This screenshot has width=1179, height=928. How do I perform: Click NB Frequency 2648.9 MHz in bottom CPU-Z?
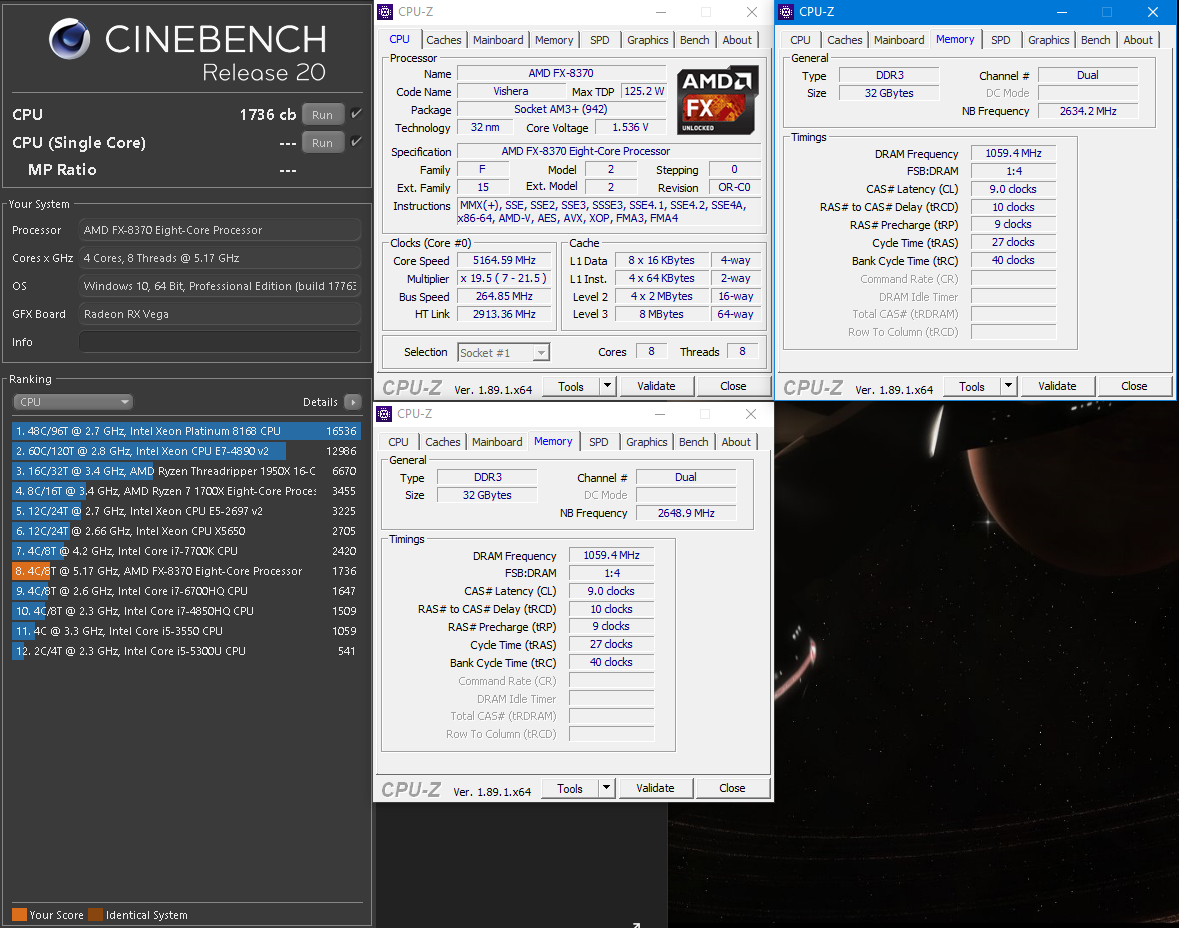click(x=686, y=513)
